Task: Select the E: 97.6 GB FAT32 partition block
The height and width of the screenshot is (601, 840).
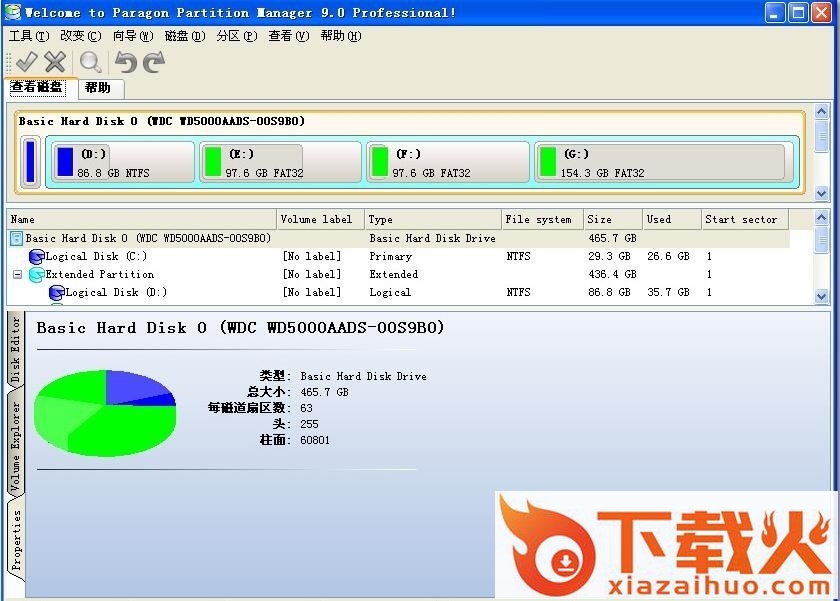Action: pos(281,162)
